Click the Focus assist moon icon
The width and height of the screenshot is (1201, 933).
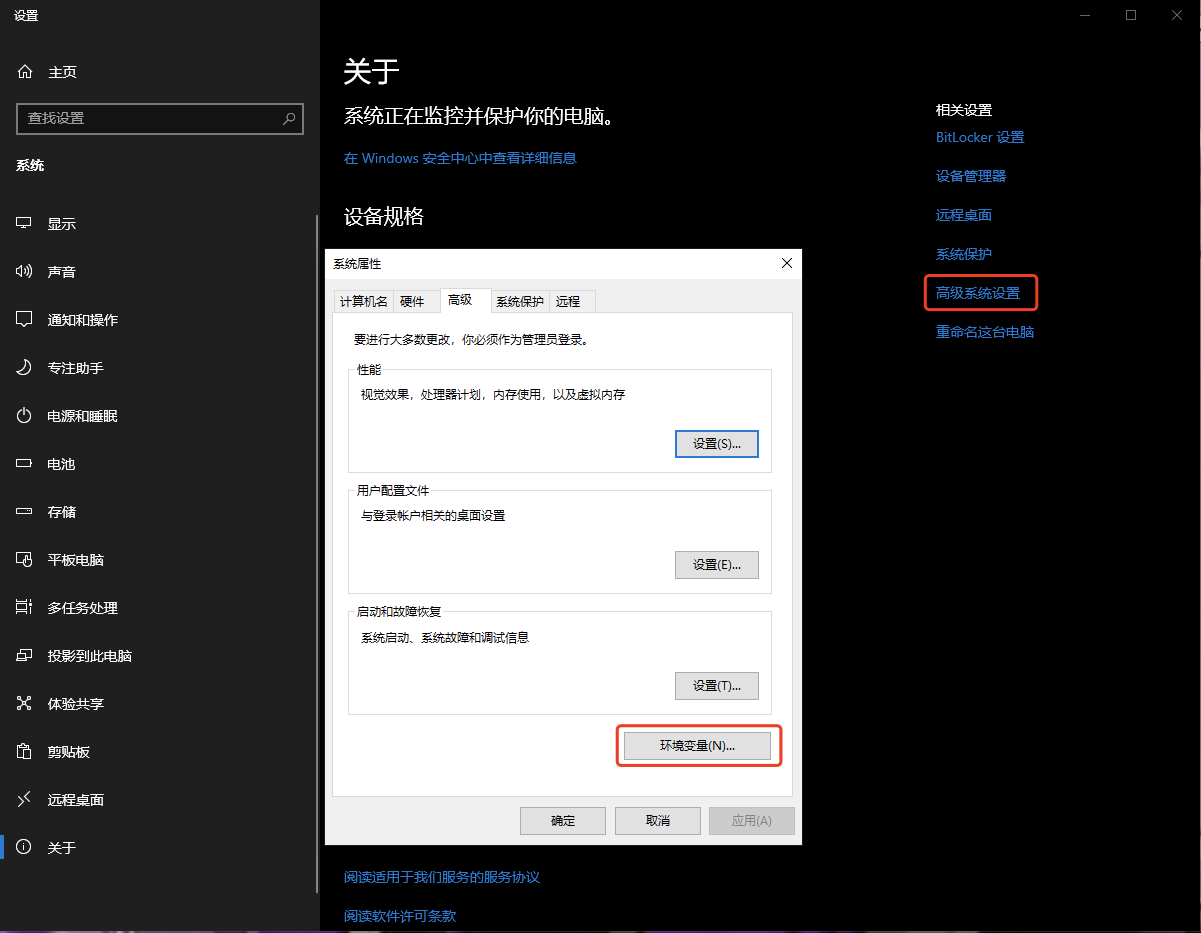pos(25,368)
